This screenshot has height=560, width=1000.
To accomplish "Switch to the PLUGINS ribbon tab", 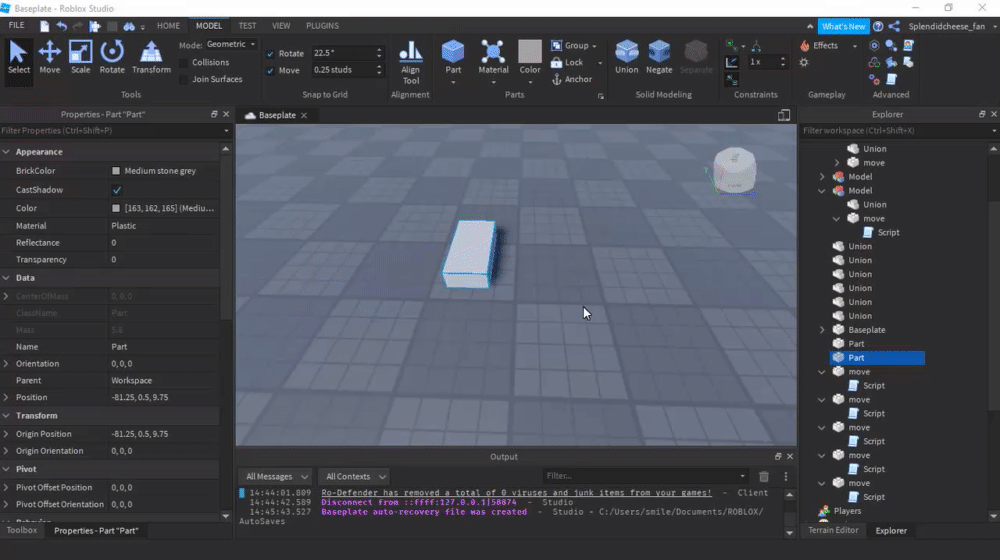I will point(322,26).
